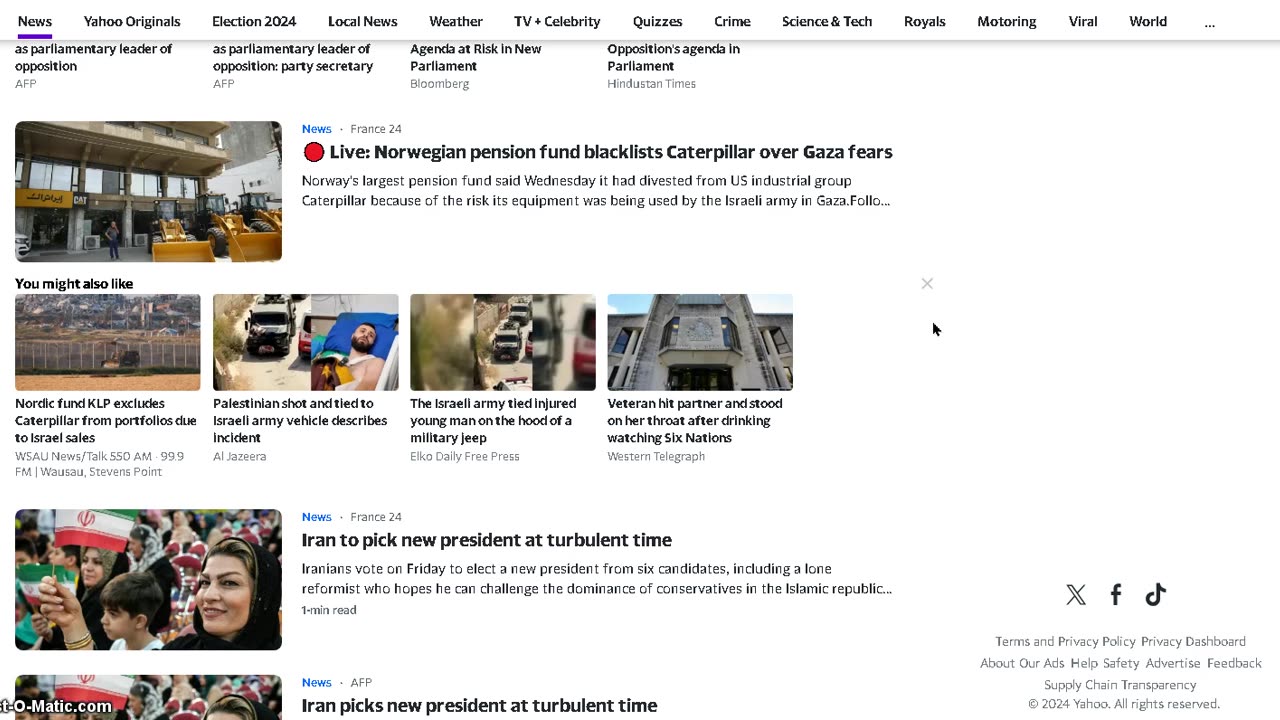Click 'You might also like' heading
Viewport: 1280px width, 720px height.
tap(74, 284)
